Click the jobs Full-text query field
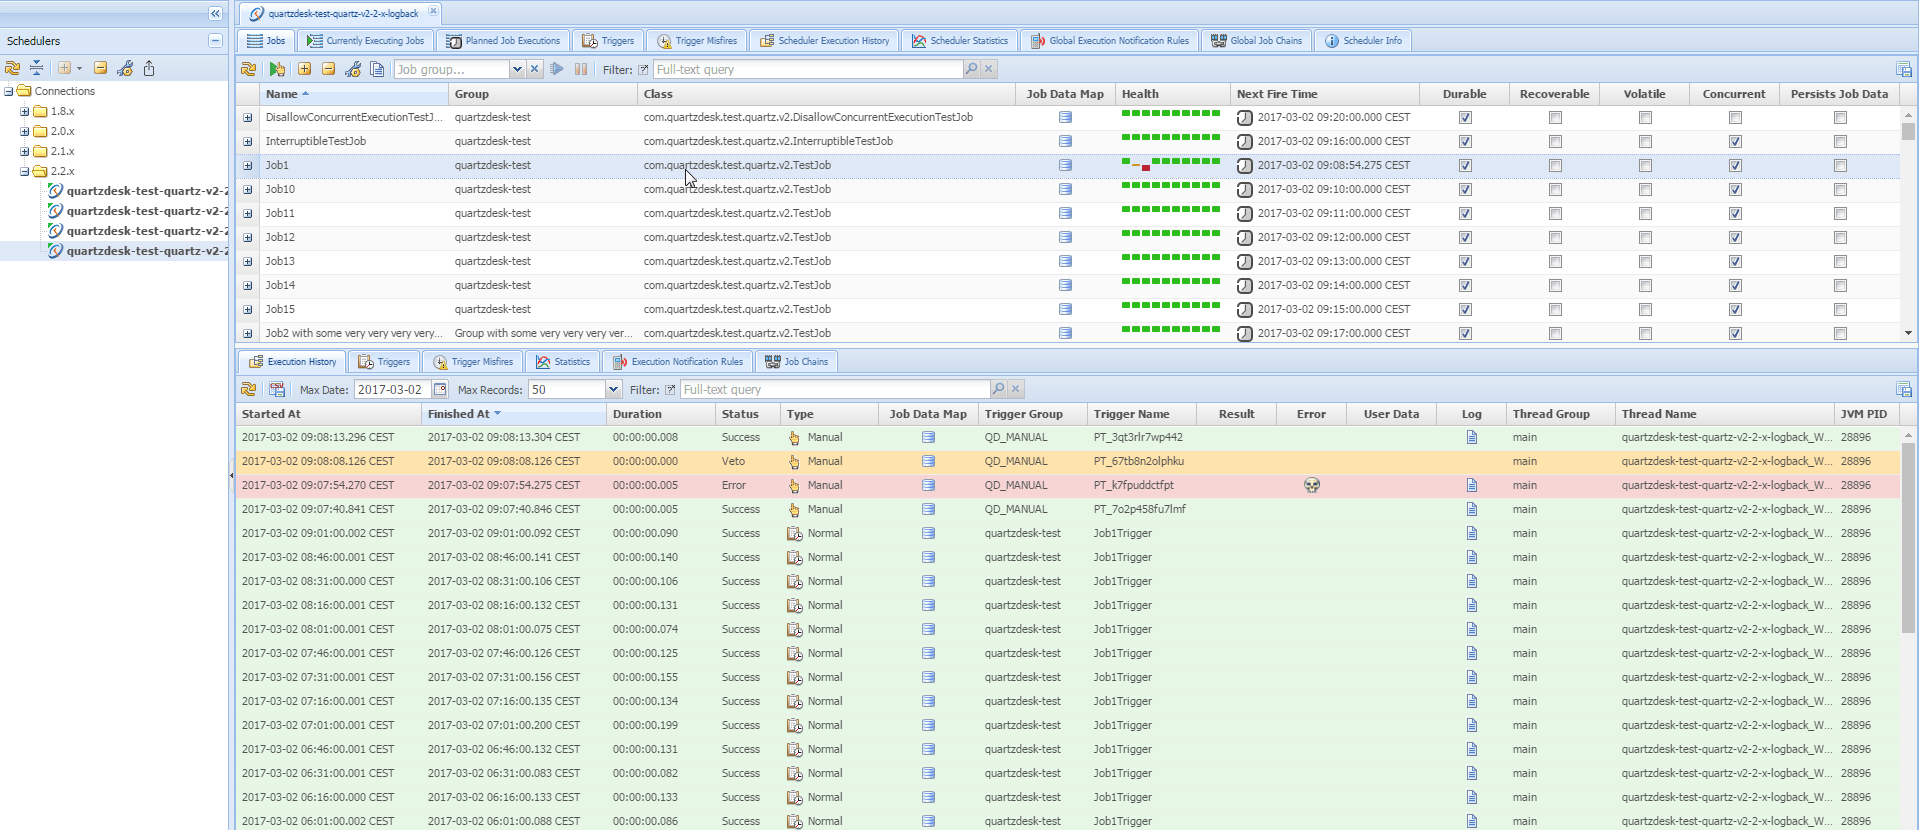Screen dimensions: 1919x830 coord(807,69)
